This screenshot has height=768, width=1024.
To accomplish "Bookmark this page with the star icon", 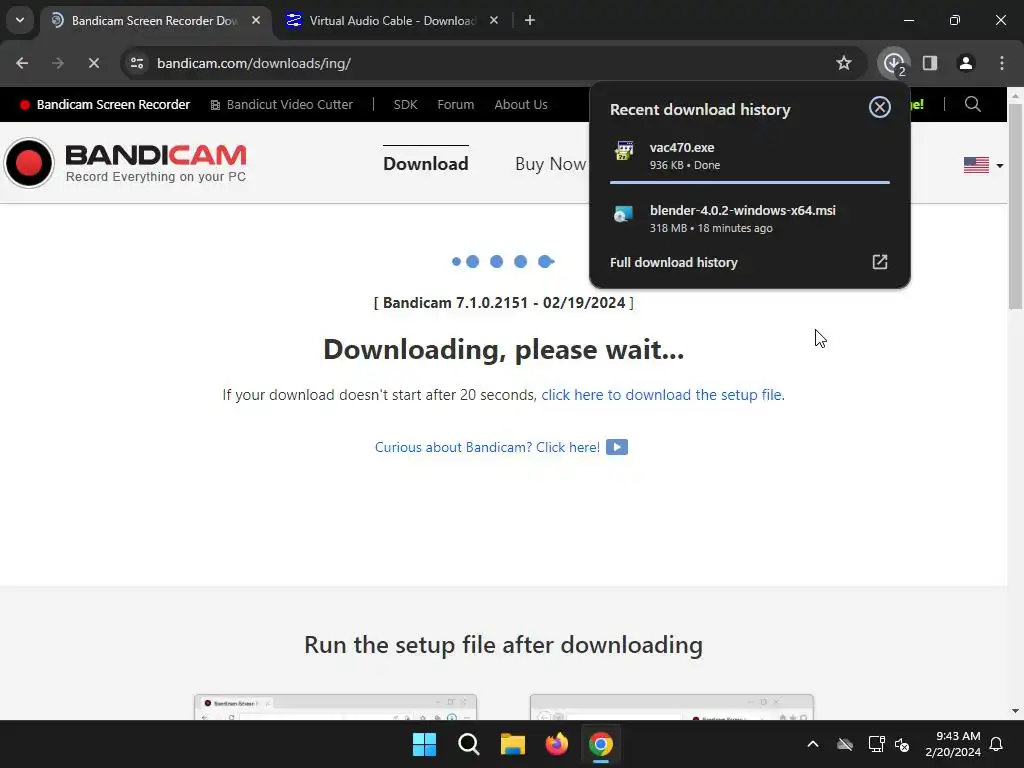I will click(x=844, y=63).
